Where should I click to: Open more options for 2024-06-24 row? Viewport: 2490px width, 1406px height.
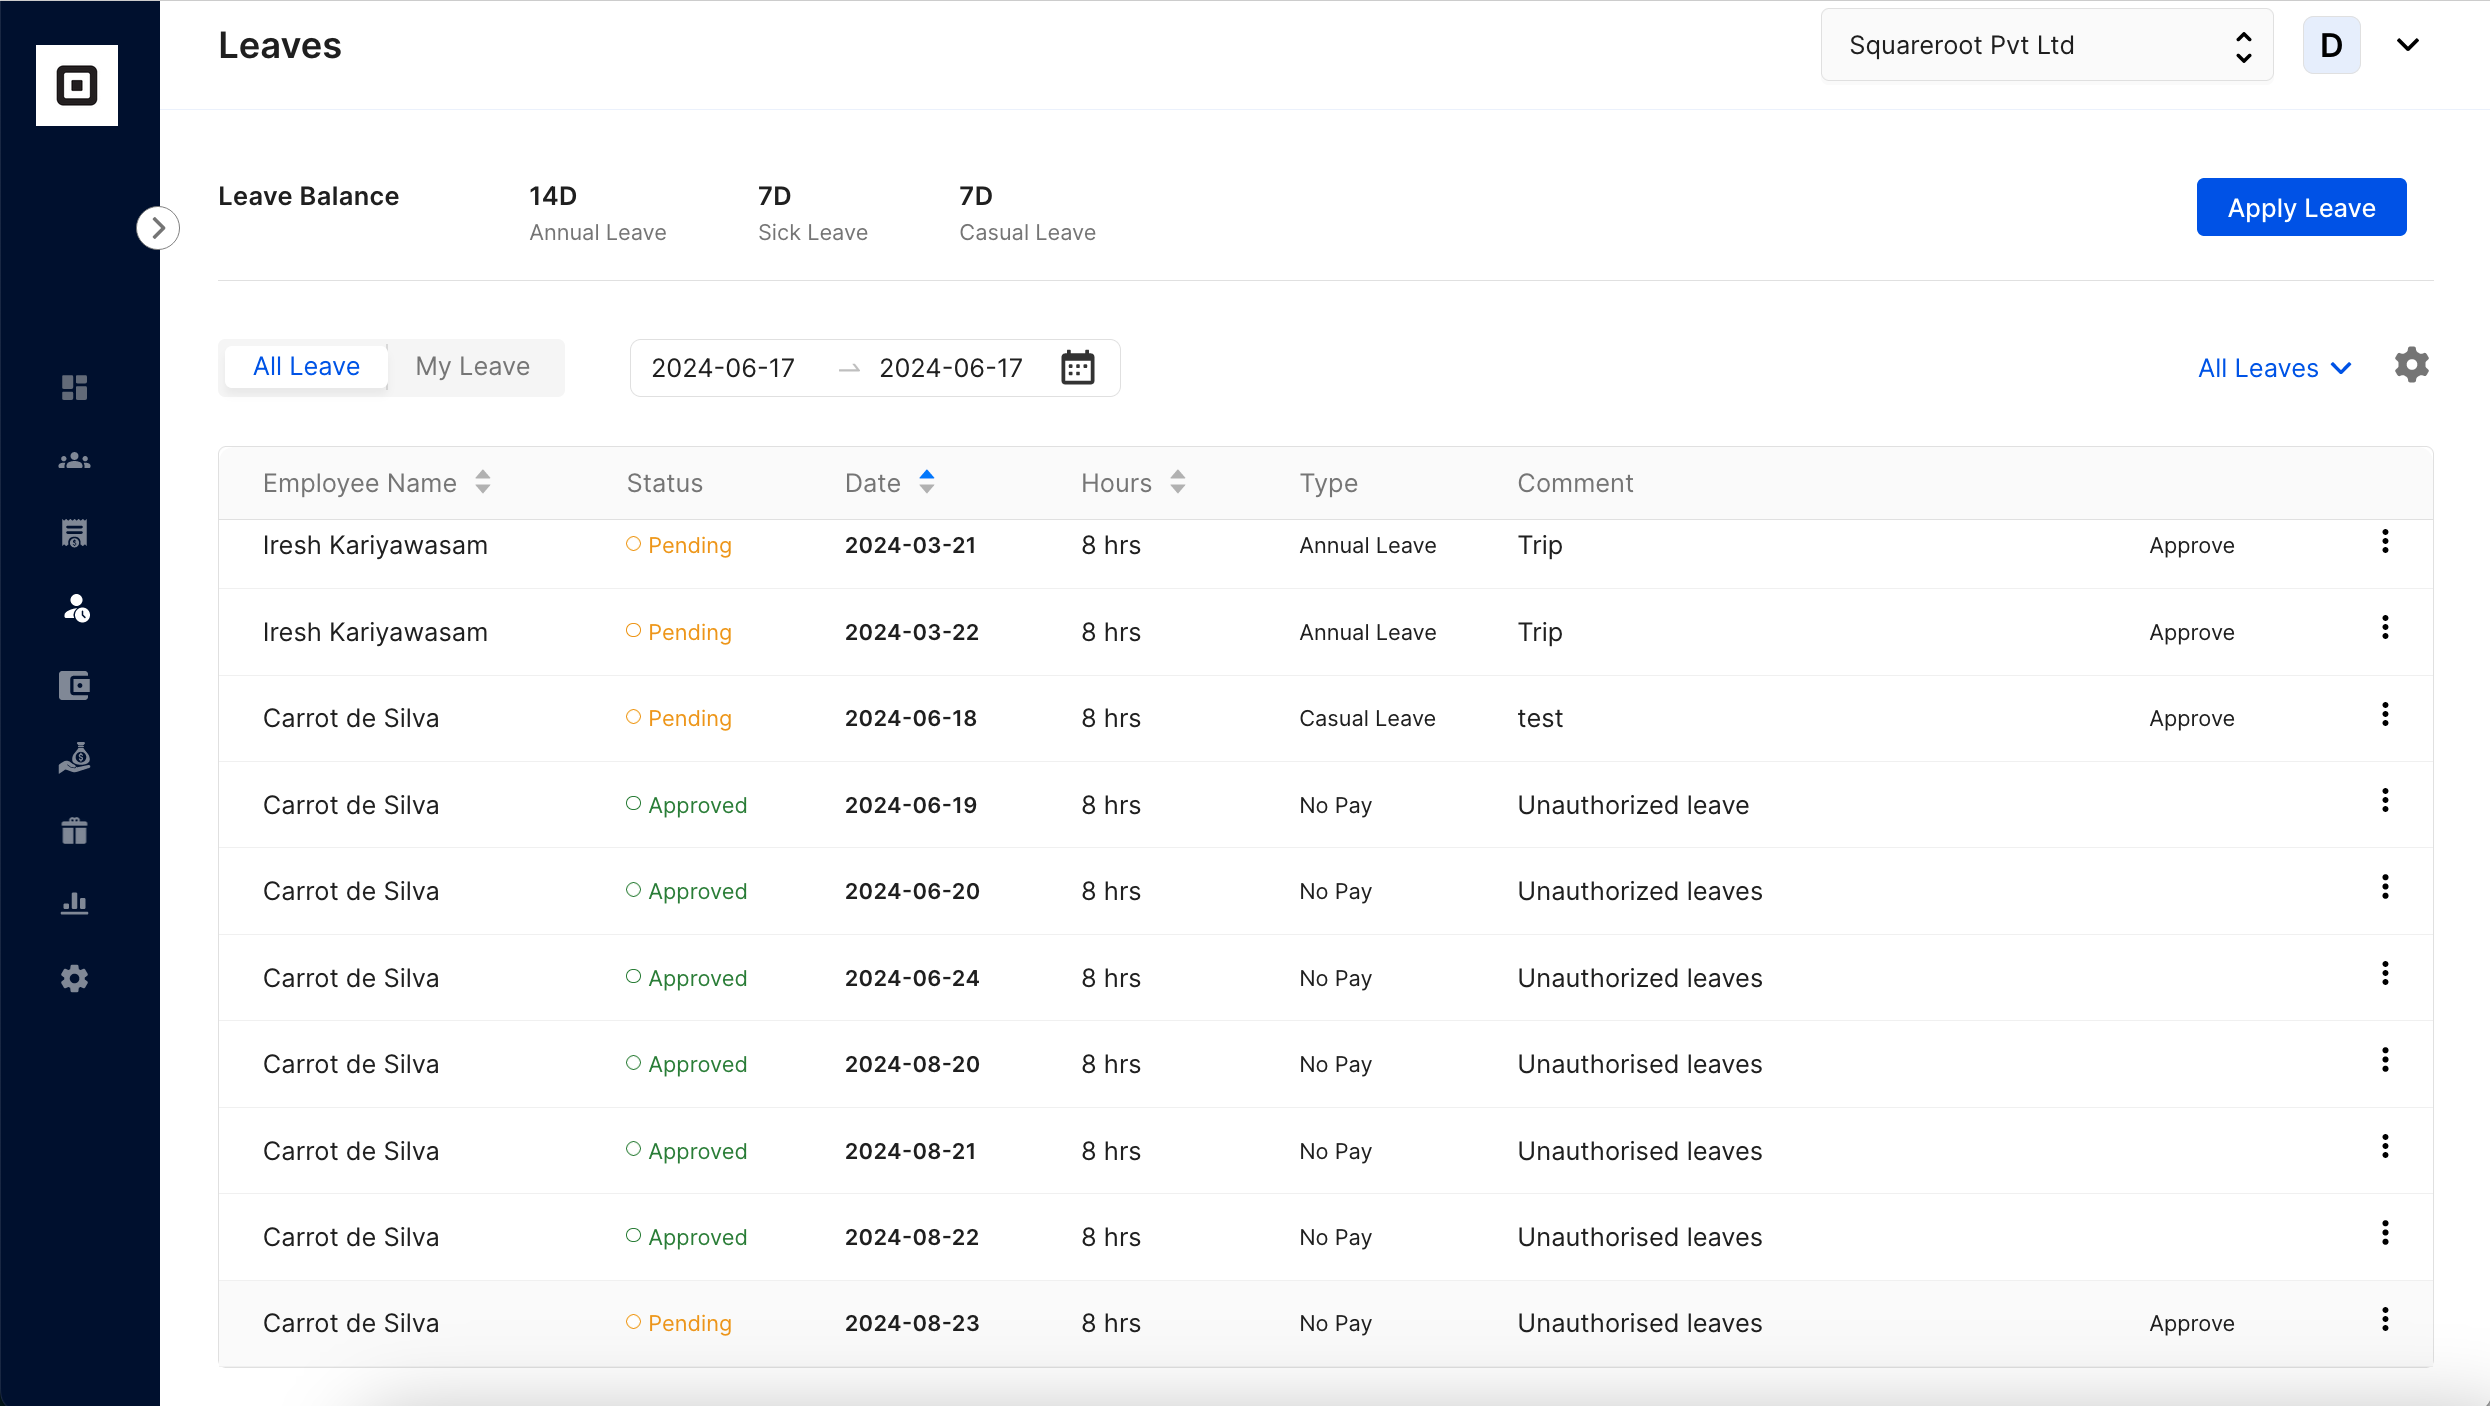pyautogui.click(x=2385, y=973)
